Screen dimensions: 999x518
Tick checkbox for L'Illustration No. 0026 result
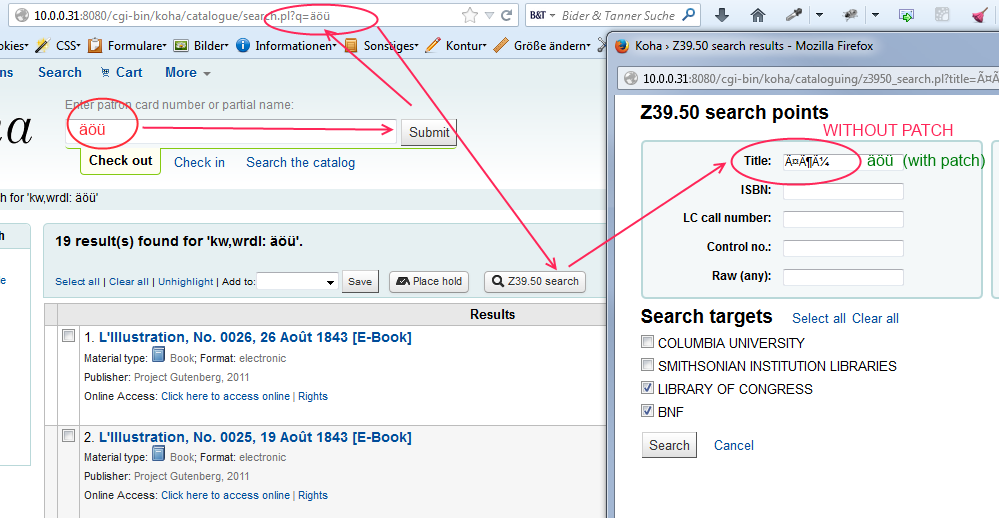(69, 336)
